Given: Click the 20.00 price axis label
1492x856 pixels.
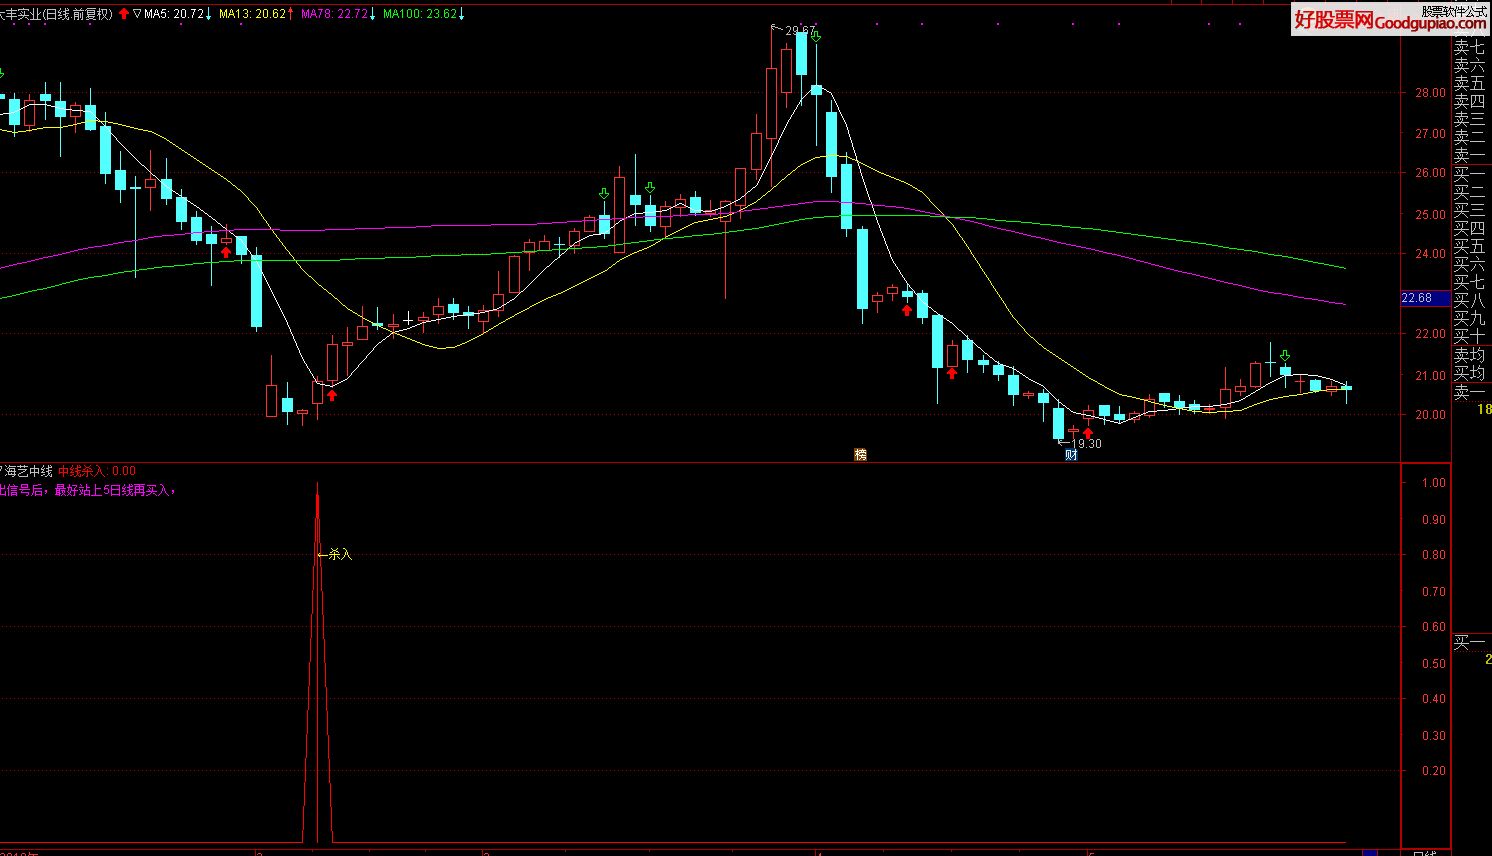Looking at the screenshot, I should [1430, 415].
